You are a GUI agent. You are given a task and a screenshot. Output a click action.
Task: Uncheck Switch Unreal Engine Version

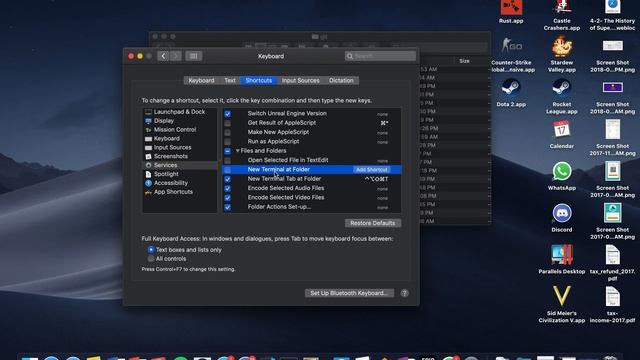[x=227, y=114]
